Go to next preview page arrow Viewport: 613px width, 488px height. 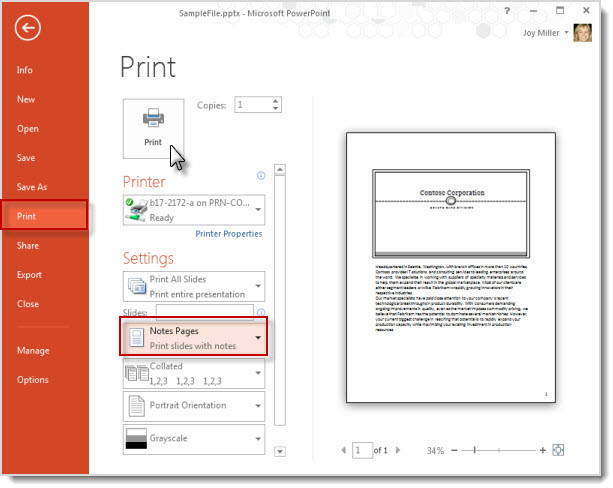point(398,450)
